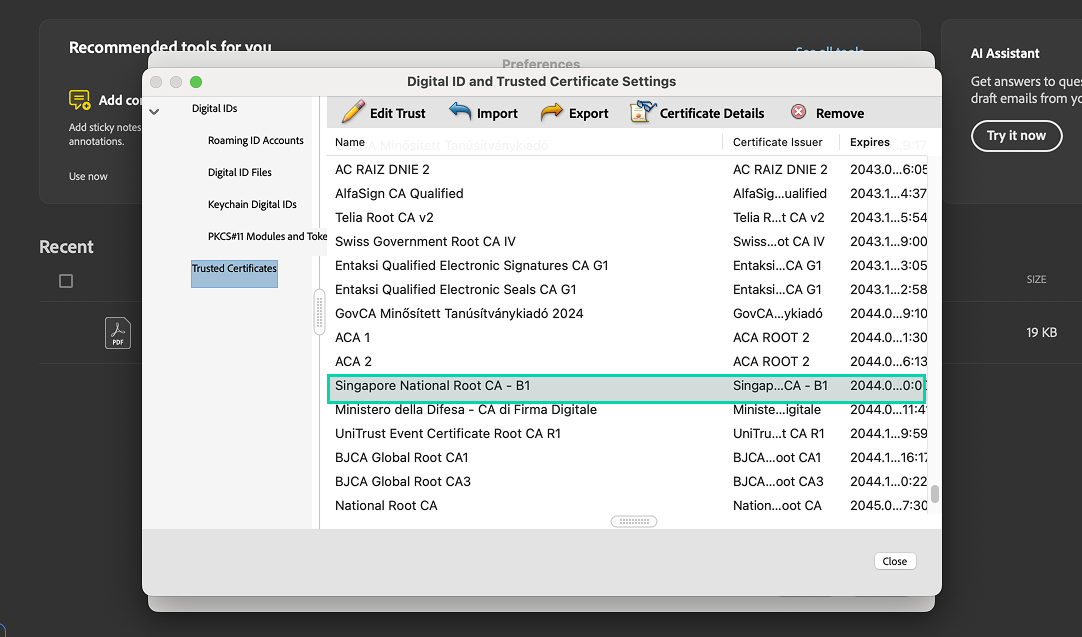Open Certificate Details icon
The width and height of the screenshot is (1082, 637).
coord(642,112)
